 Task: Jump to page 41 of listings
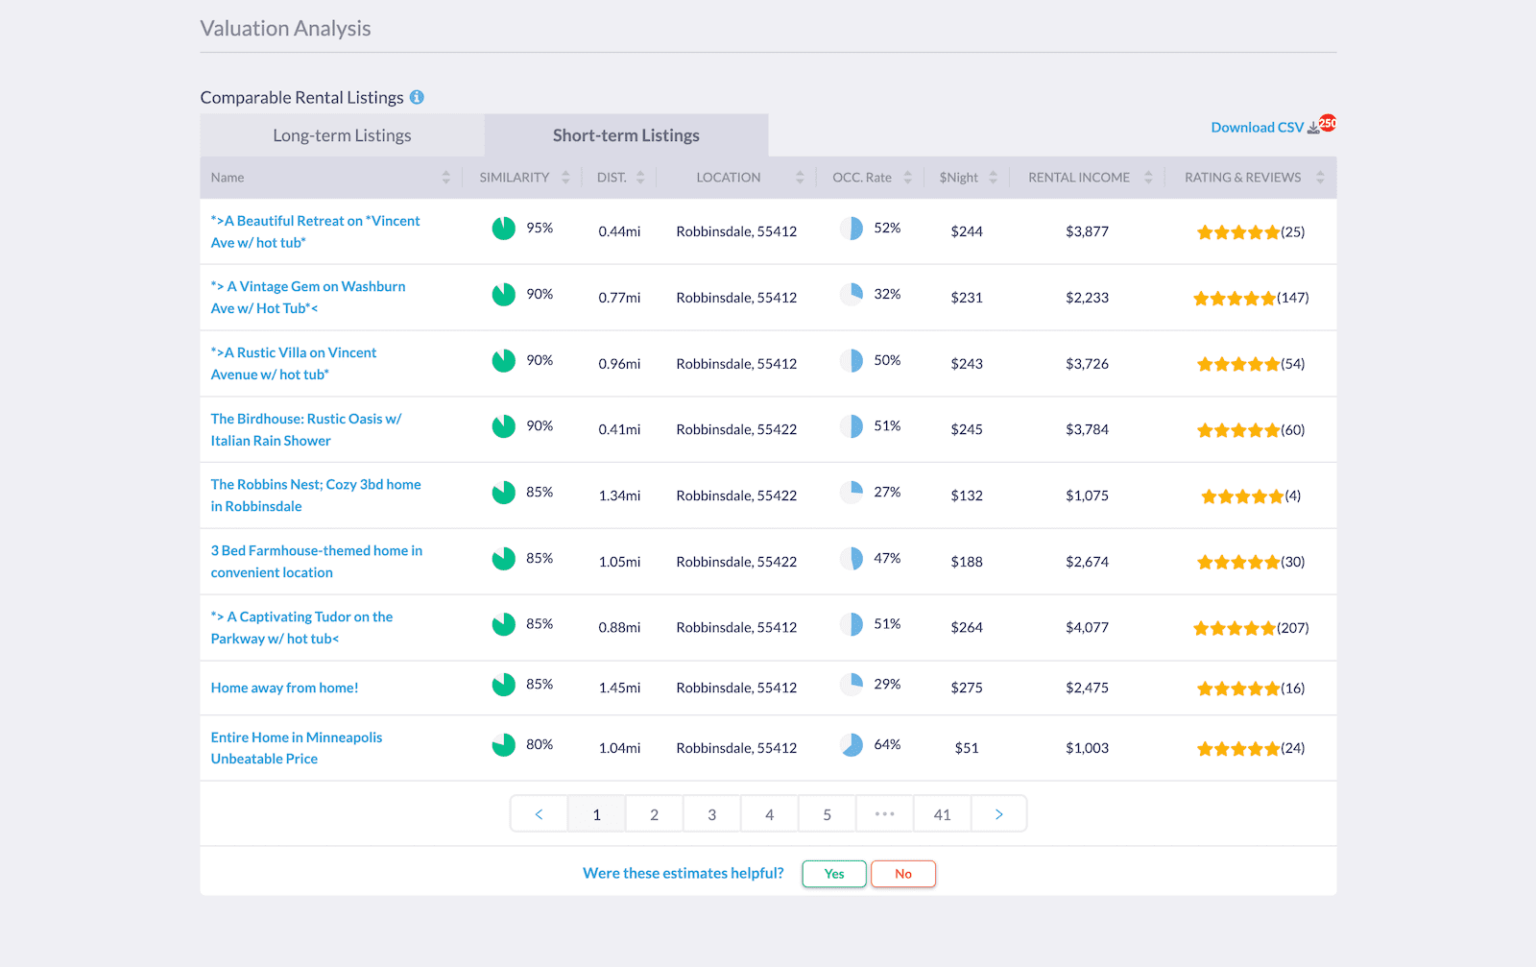942,814
